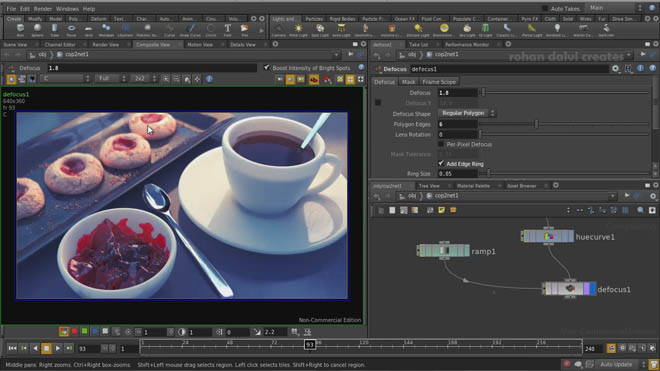Jump to first frame button

(12, 348)
